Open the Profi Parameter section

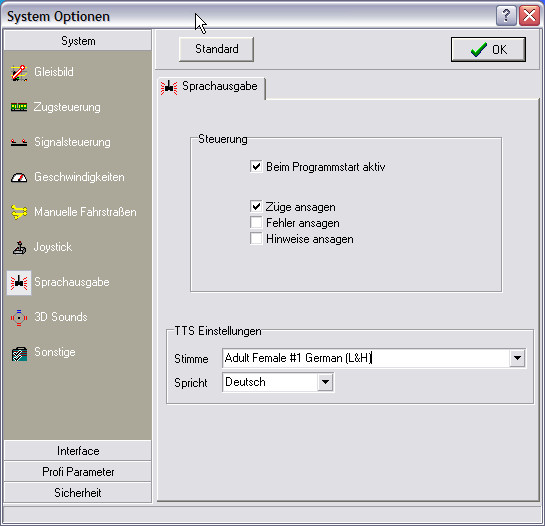coord(78,472)
